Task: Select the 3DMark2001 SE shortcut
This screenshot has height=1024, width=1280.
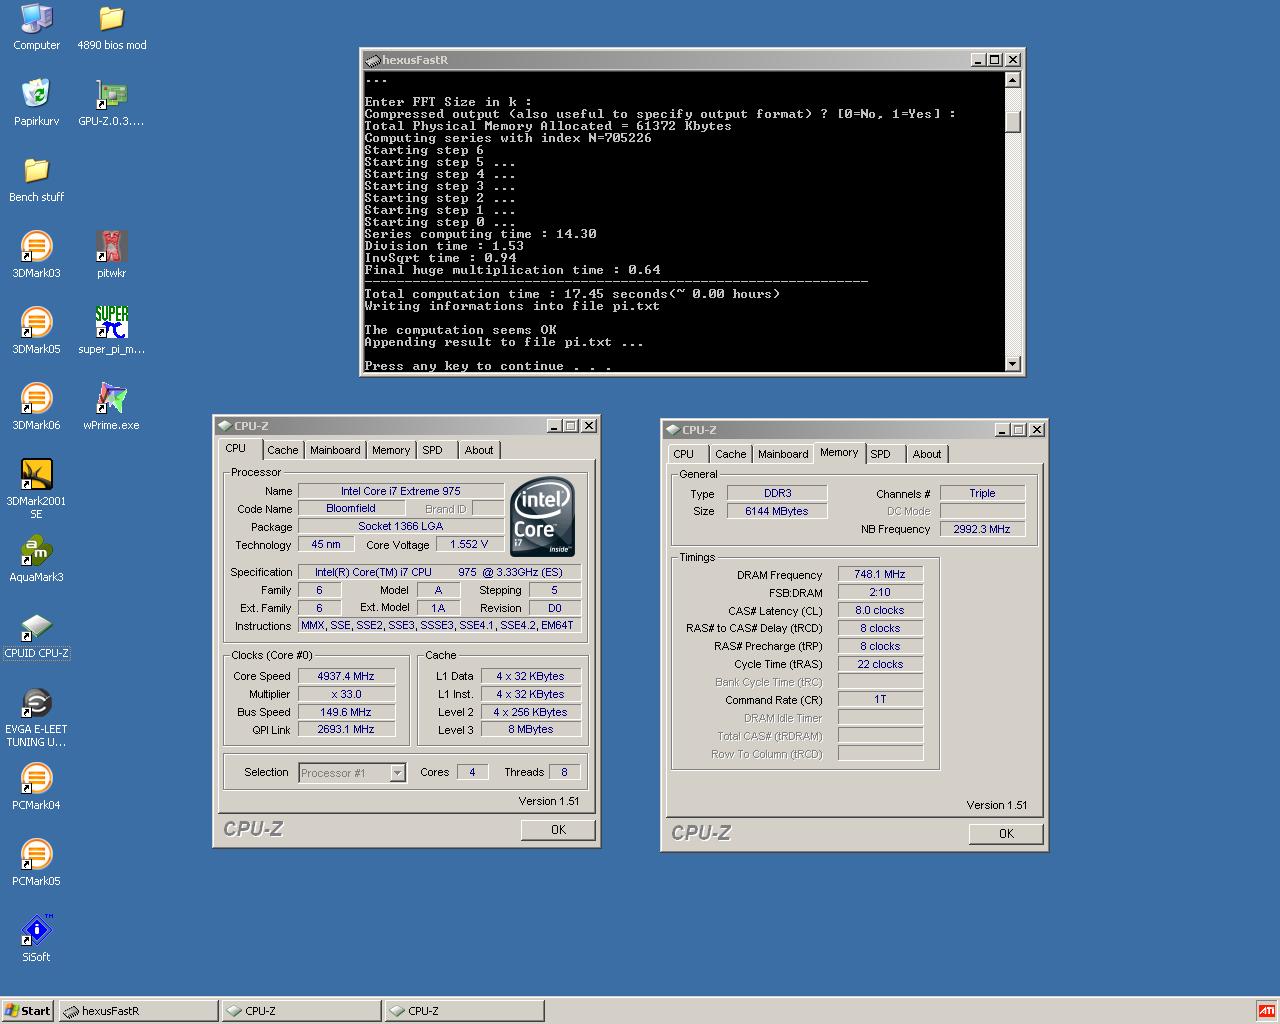Action: [36, 489]
